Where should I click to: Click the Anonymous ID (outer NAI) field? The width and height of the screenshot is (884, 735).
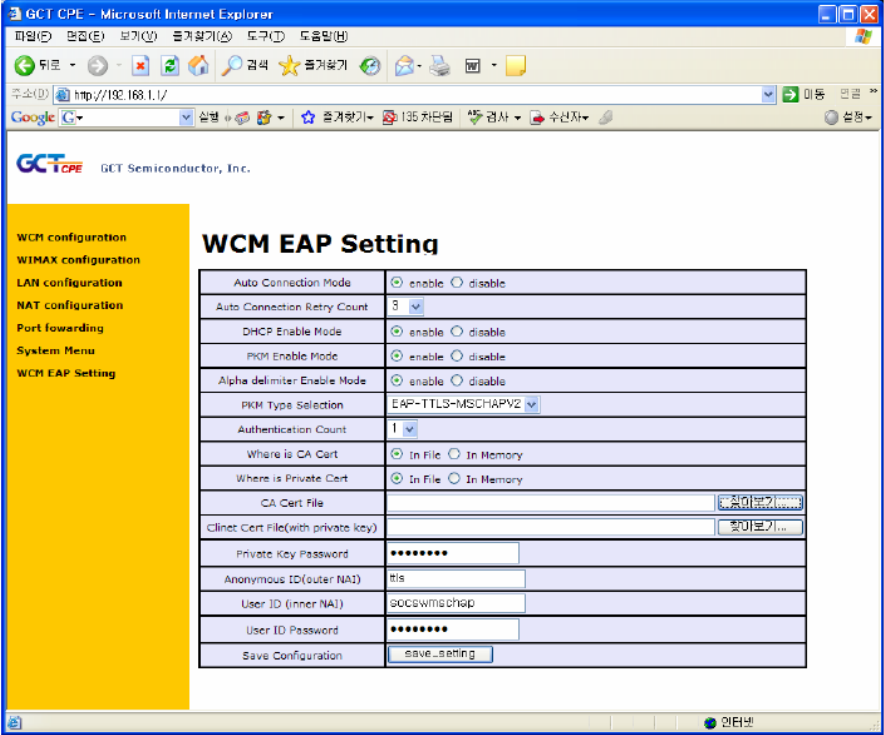pyautogui.click(x=456, y=578)
